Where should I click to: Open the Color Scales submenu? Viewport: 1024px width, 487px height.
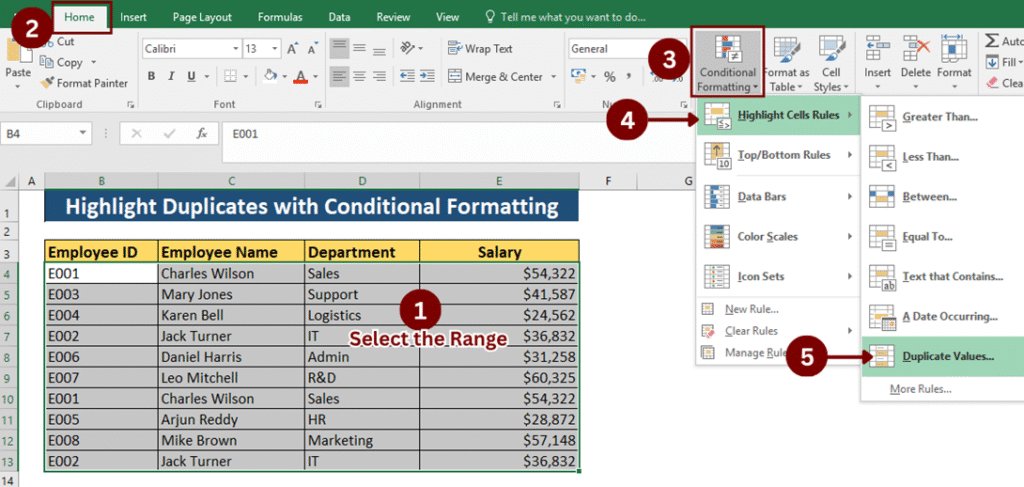click(778, 237)
